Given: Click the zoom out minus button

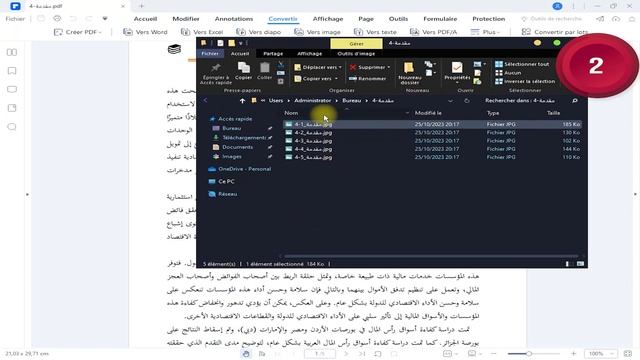Looking at the screenshot, I should [493, 353].
